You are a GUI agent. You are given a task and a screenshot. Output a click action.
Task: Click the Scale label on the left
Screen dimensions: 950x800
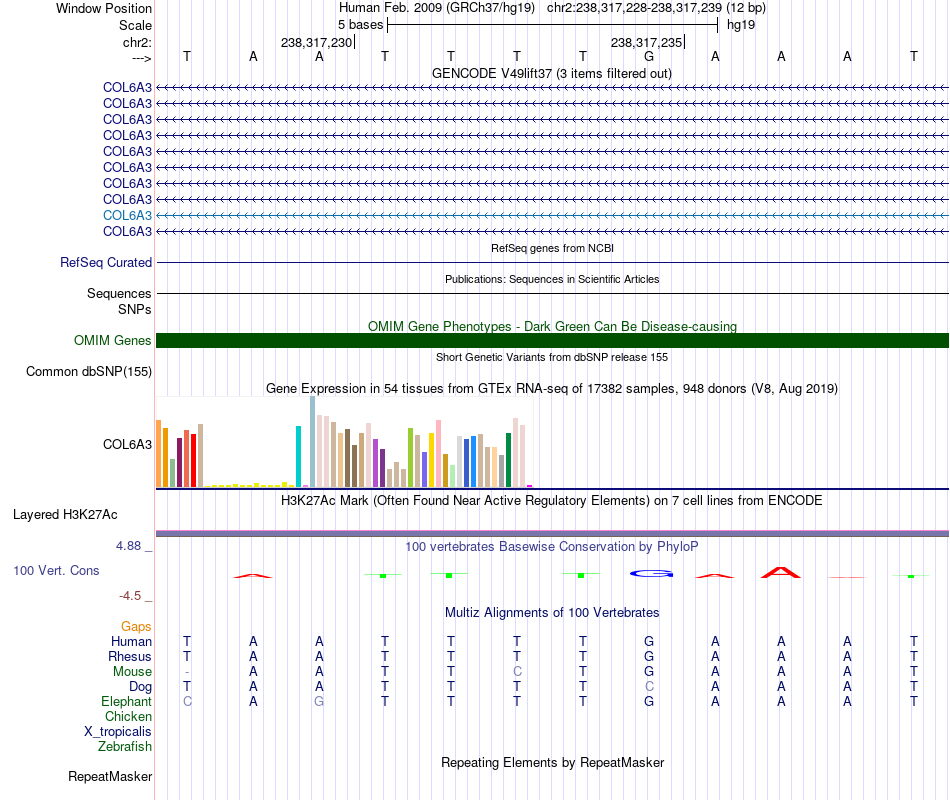pyautogui.click(x=135, y=25)
